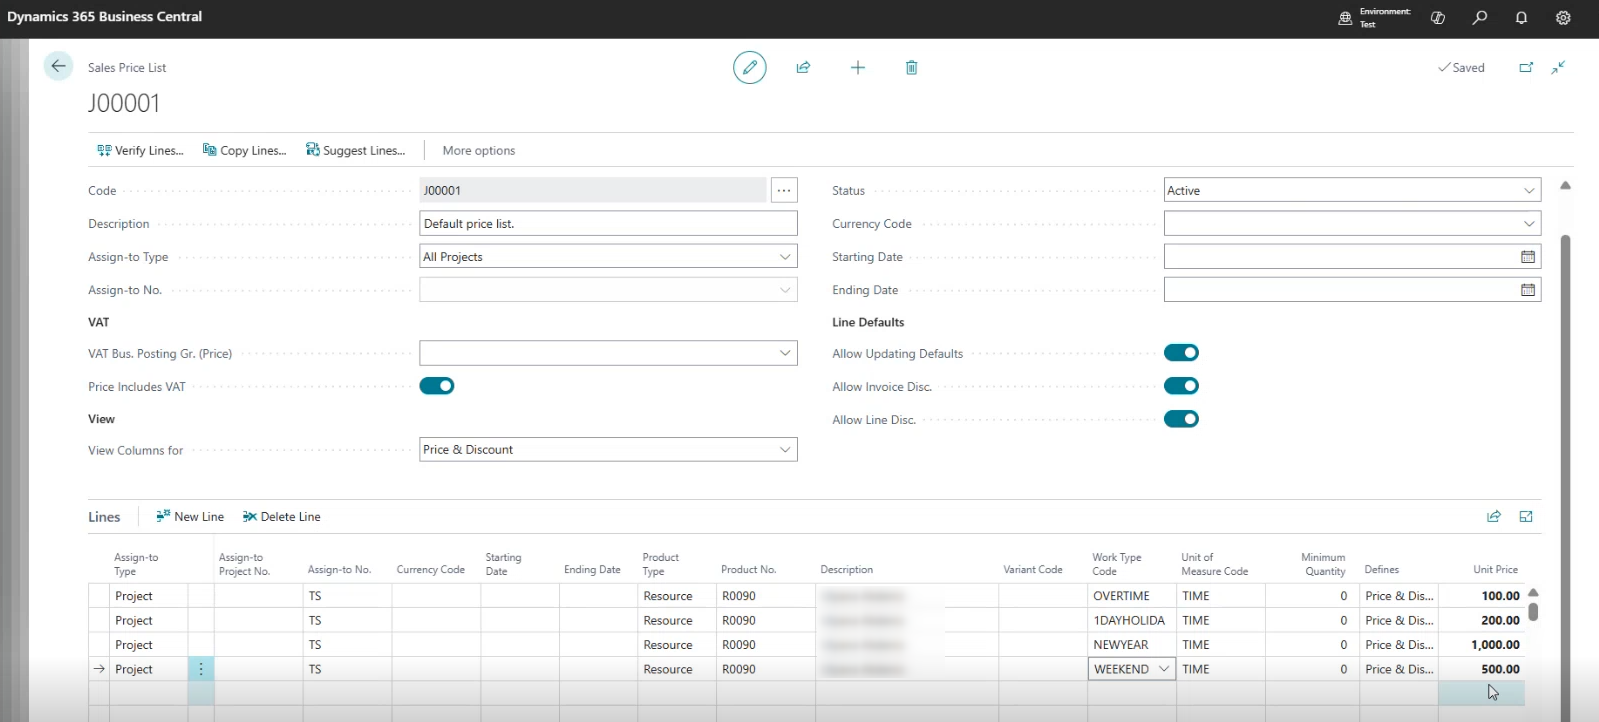Open row options for WEEKEND line
This screenshot has height=722, width=1599.
(x=201, y=669)
